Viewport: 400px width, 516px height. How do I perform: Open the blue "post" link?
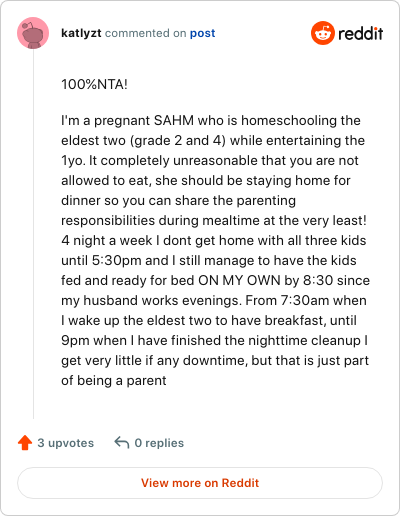click(202, 33)
